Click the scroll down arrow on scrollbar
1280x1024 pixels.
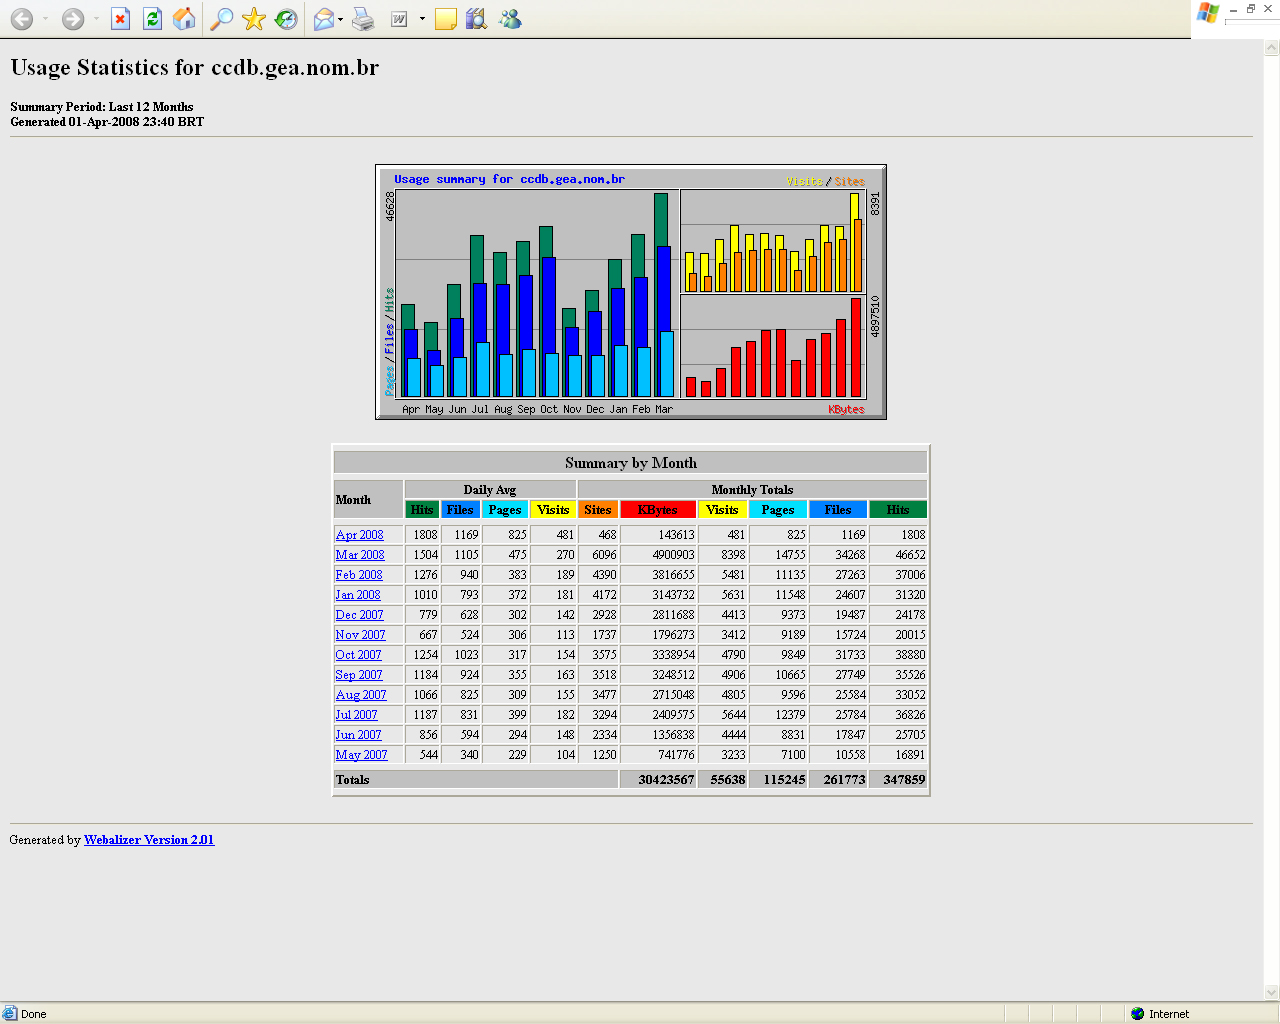click(x=1272, y=993)
